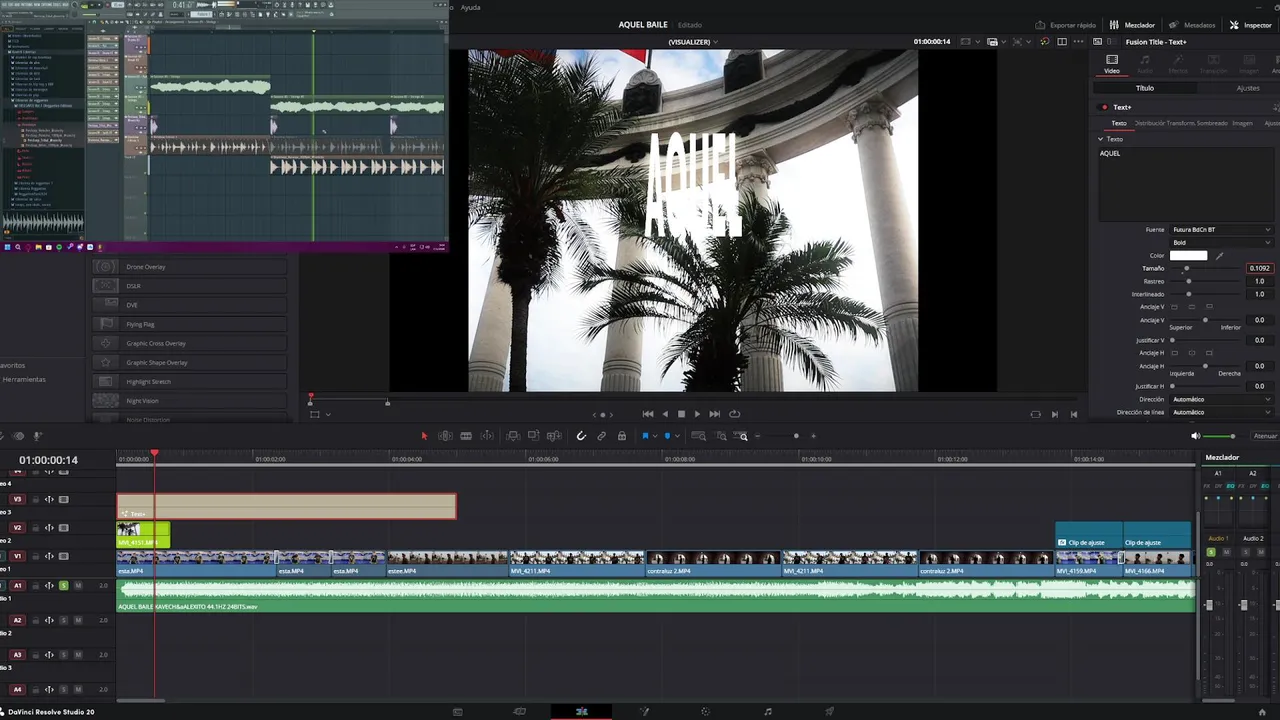The image size is (1280, 720).
Task: Toggle timeline snapping magnet icon
Action: (x=581, y=436)
